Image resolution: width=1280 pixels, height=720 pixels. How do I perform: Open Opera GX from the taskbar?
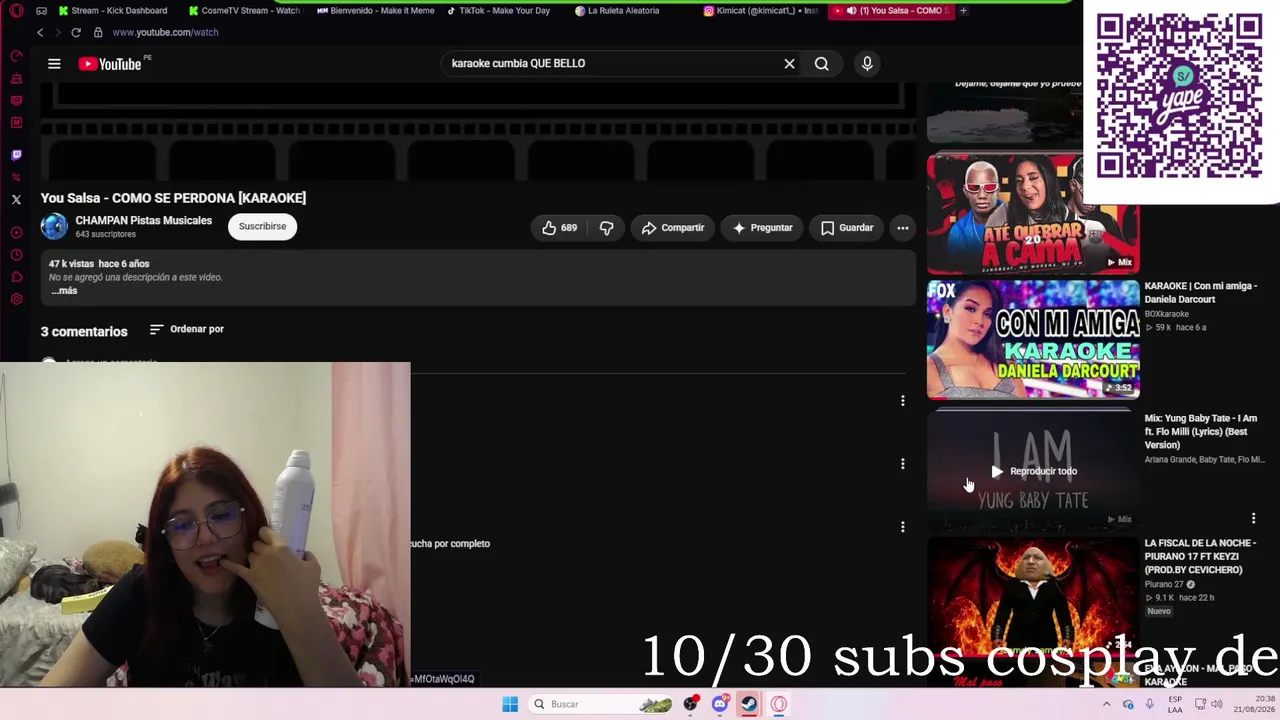pyautogui.click(x=778, y=704)
